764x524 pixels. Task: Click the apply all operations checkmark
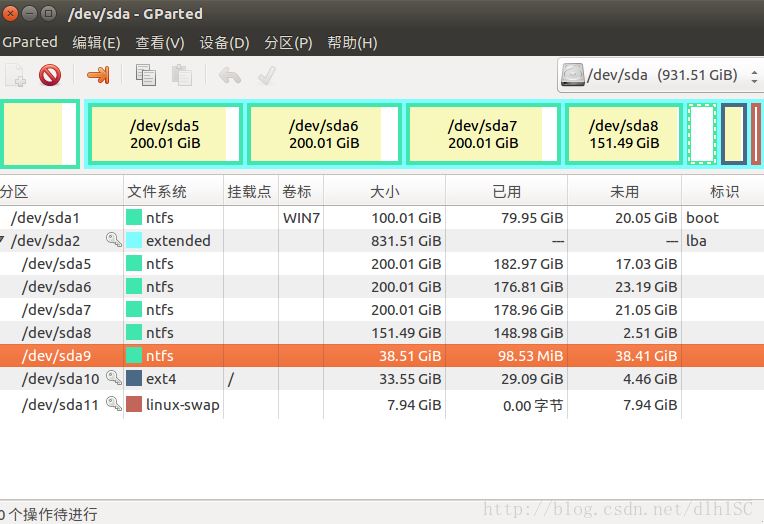coord(266,75)
